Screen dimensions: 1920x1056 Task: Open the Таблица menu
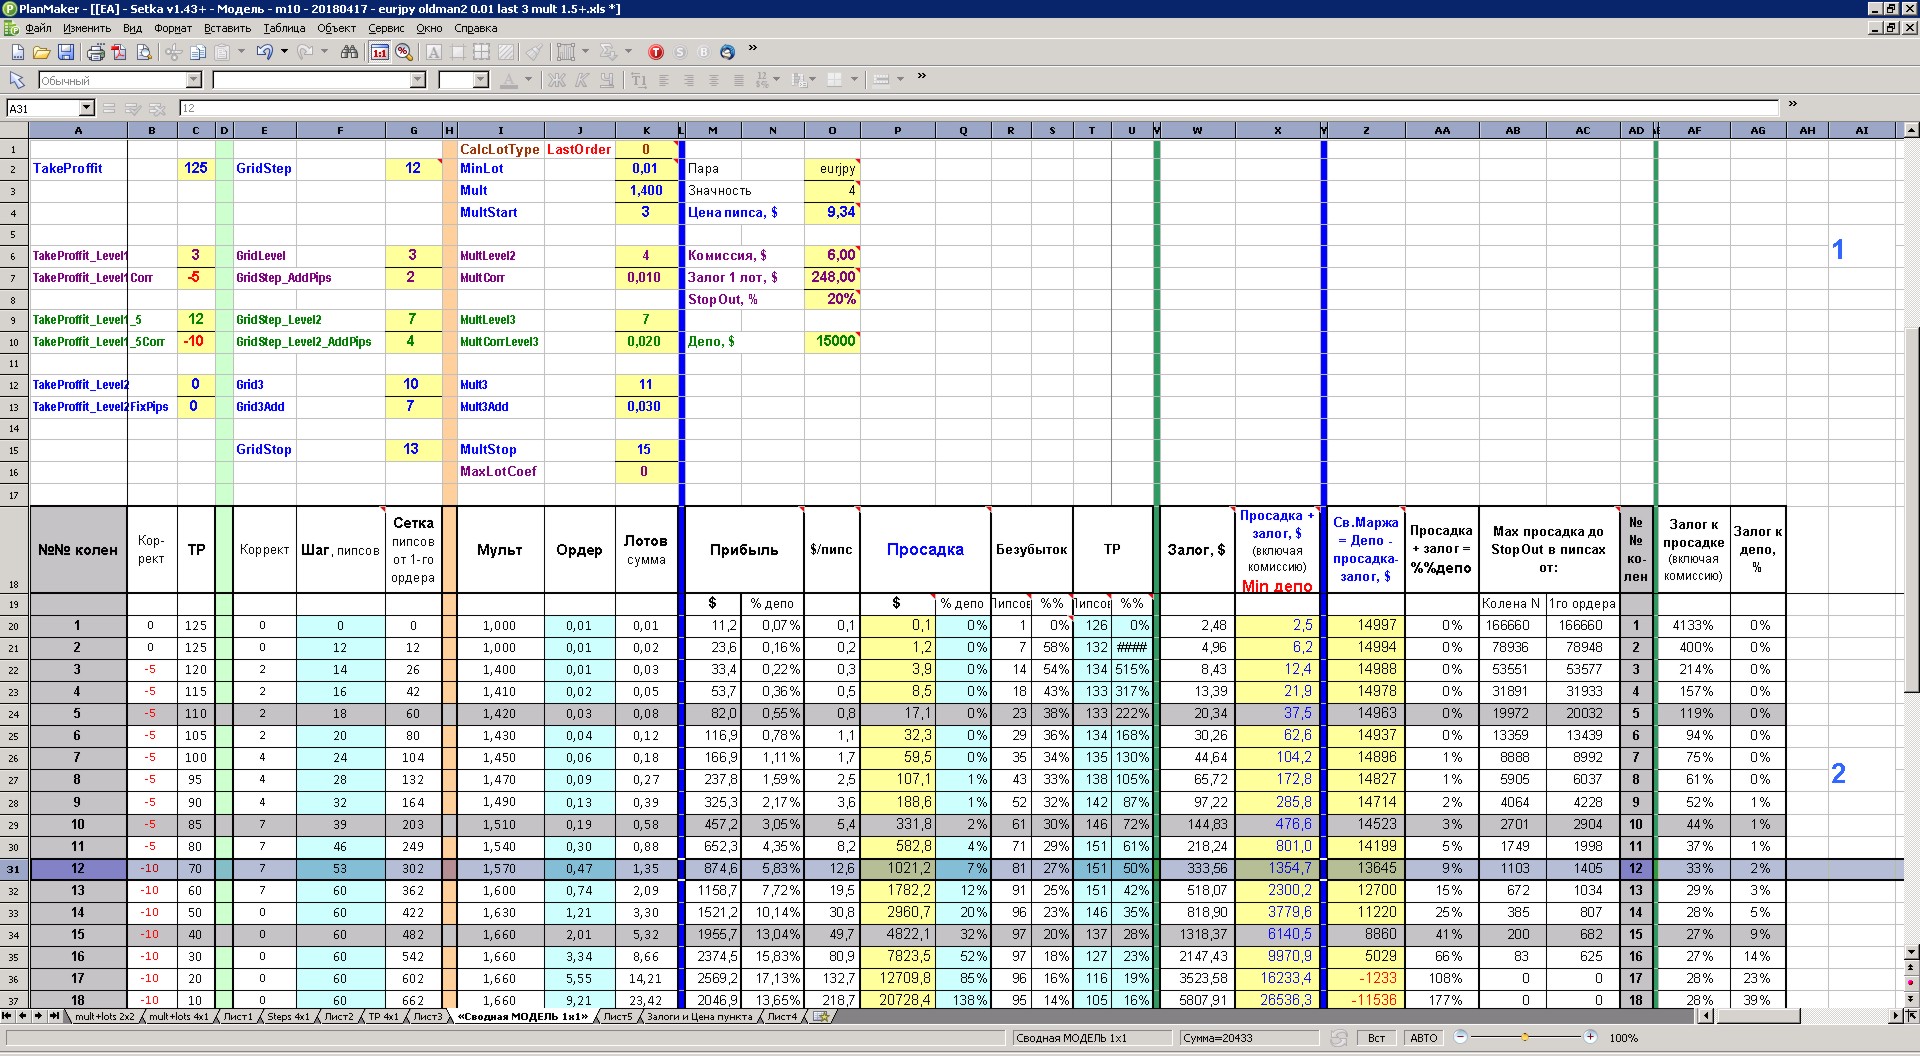(284, 28)
